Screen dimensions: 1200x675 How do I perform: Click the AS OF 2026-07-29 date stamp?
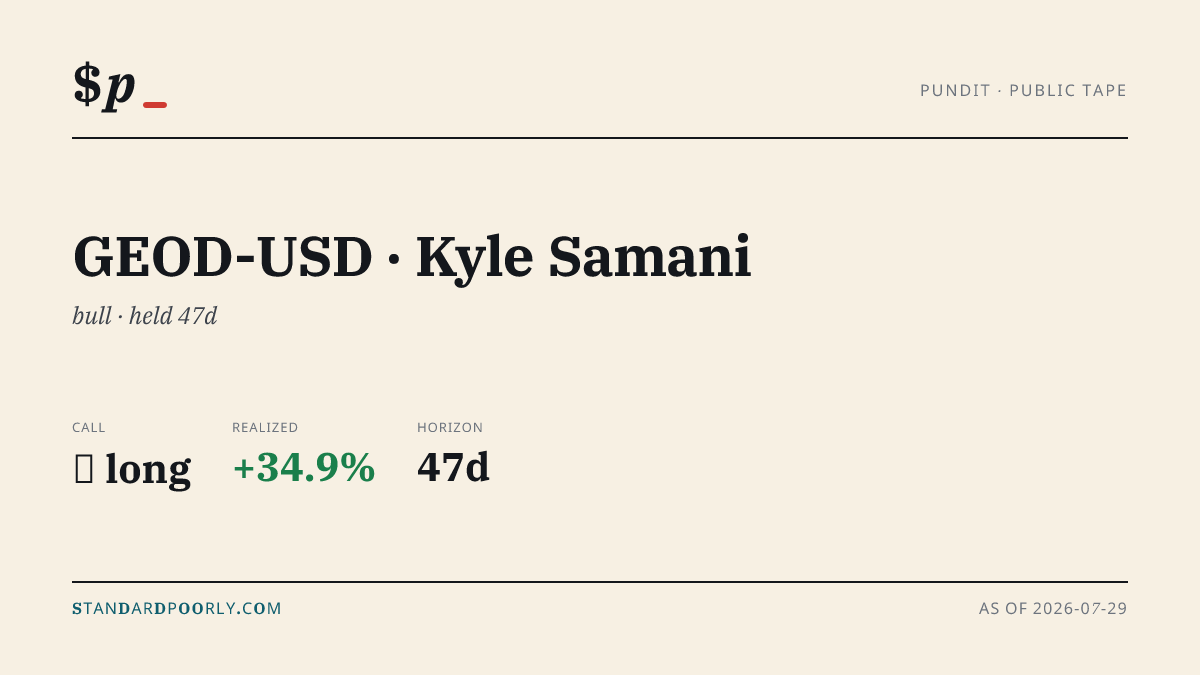click(x=1053, y=608)
